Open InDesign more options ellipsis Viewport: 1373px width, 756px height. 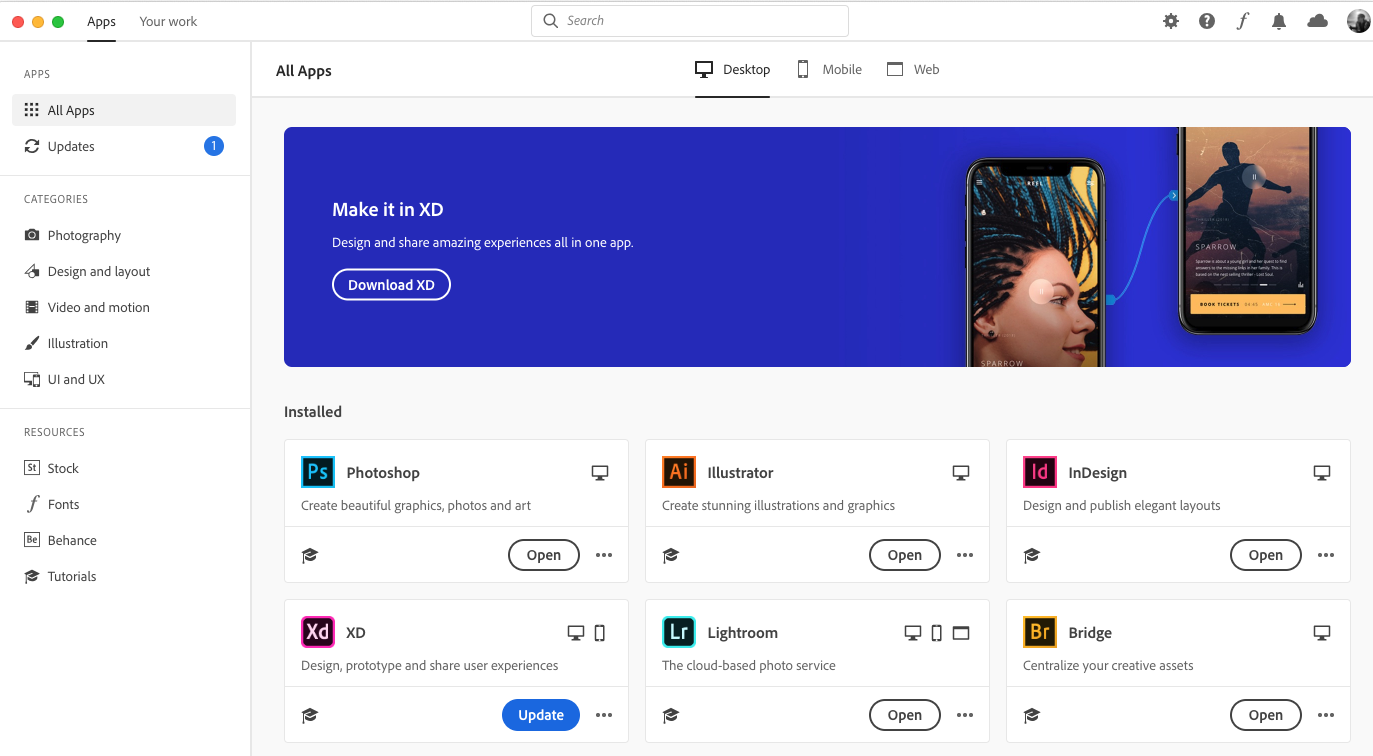(1326, 555)
